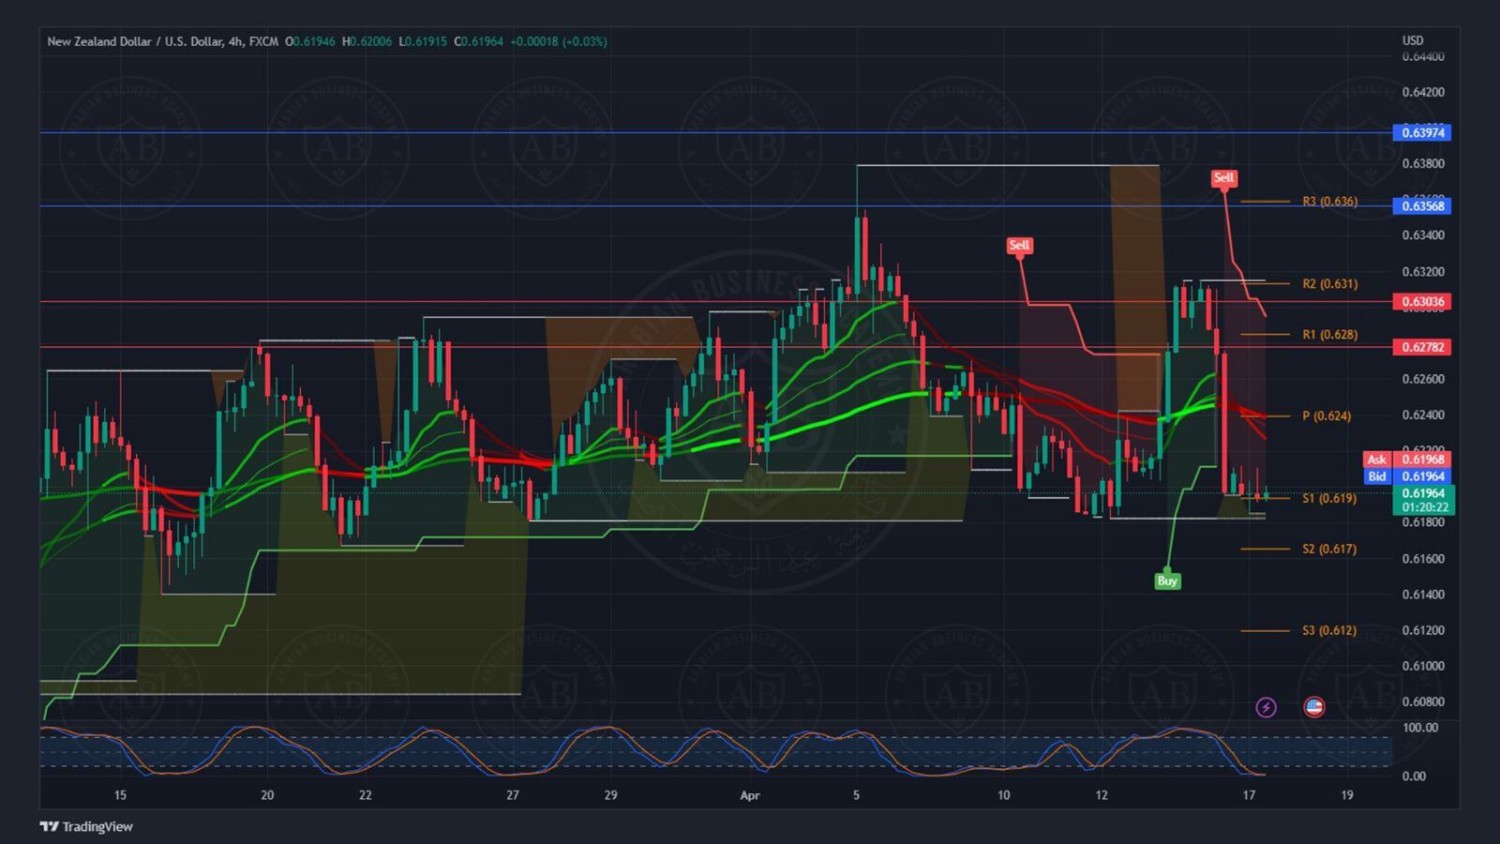This screenshot has width=1500, height=844.
Task: Click the S2 (0.617) pivot label
Action: (x=1329, y=548)
